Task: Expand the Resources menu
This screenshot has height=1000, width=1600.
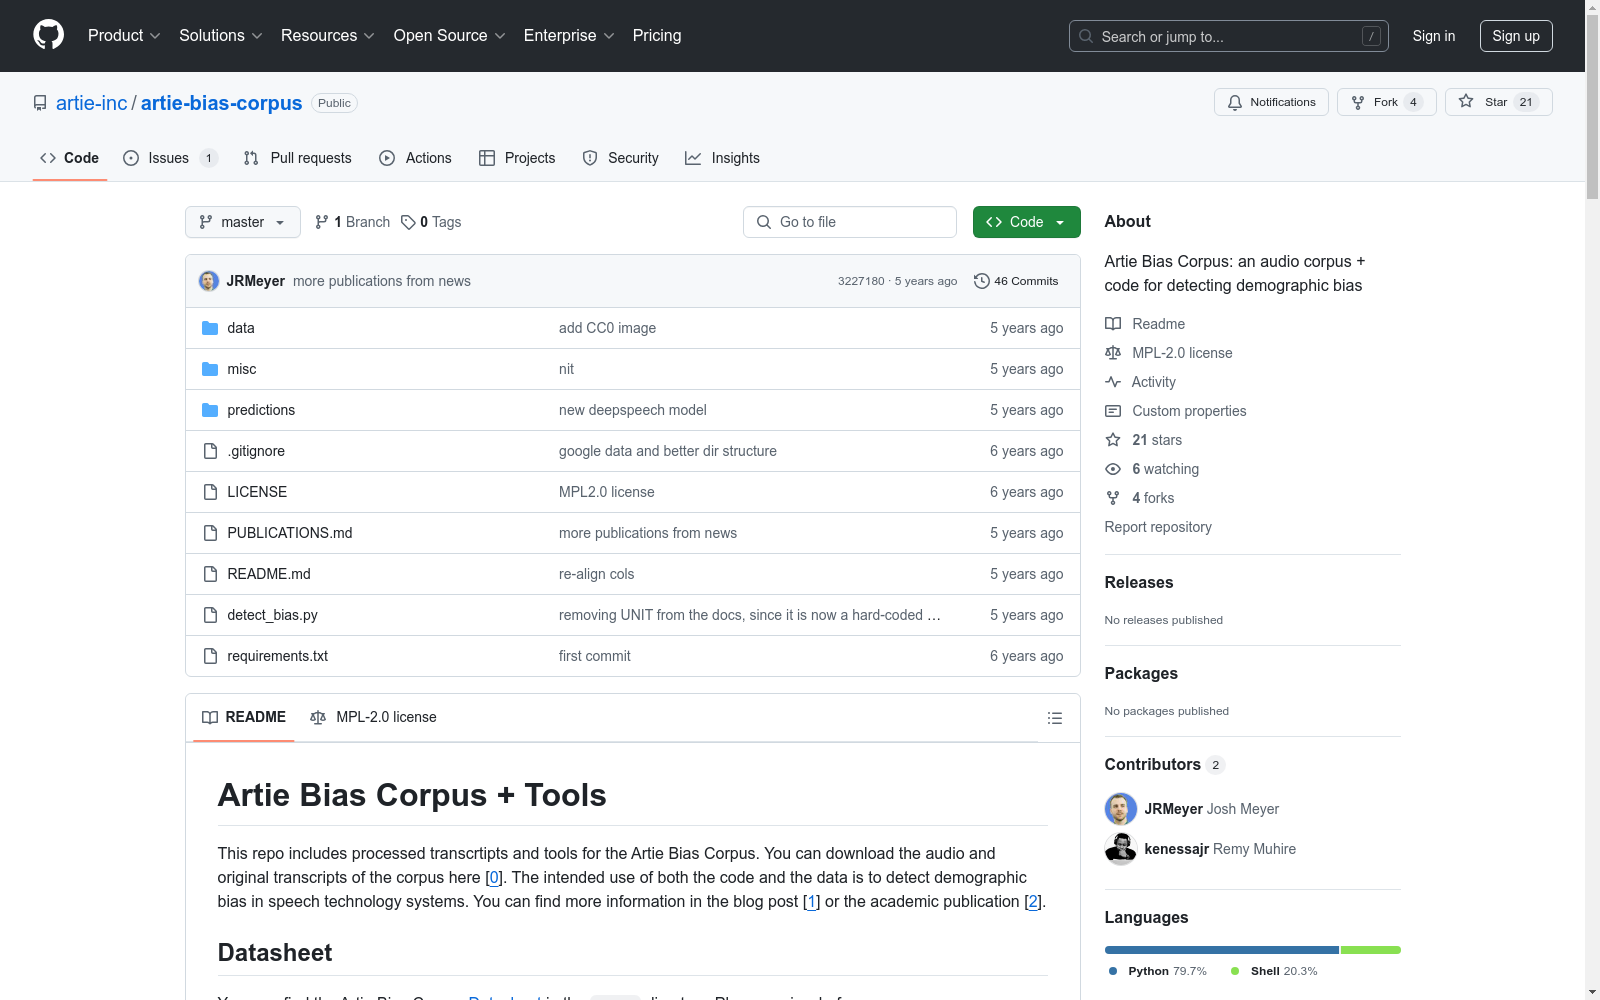Action: (x=328, y=36)
